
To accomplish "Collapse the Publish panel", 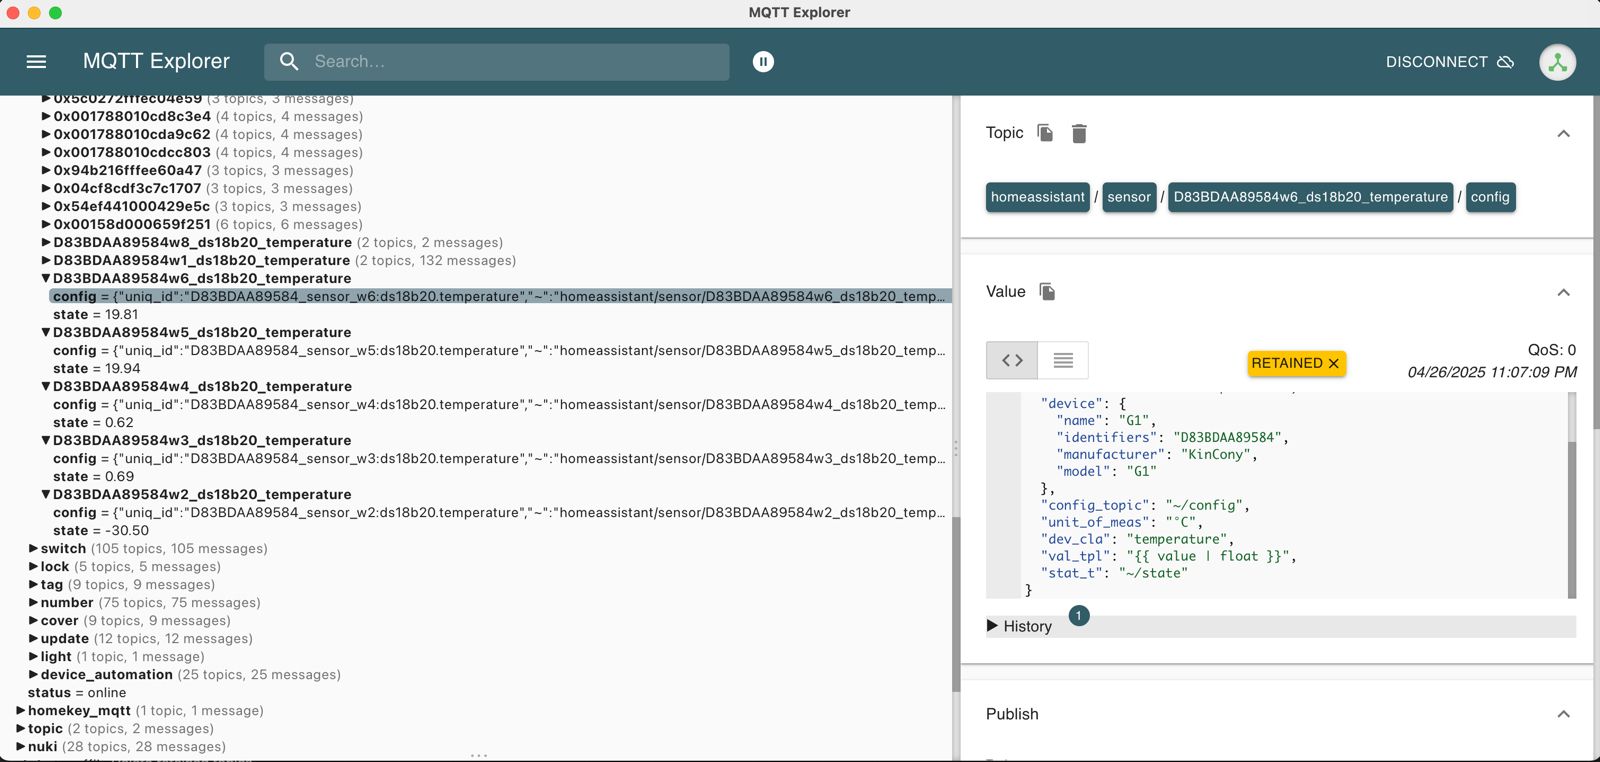I will (x=1563, y=714).
